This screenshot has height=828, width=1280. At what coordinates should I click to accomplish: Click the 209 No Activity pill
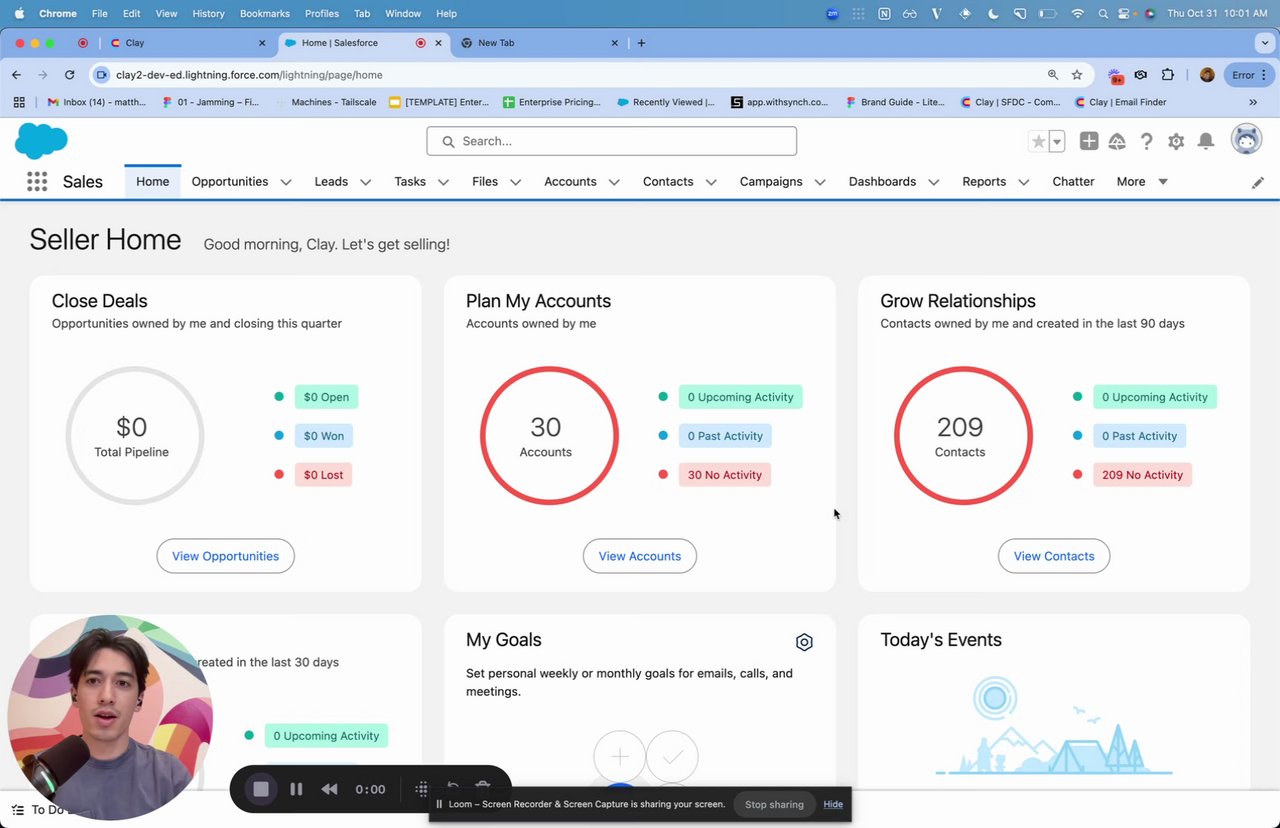click(1142, 475)
